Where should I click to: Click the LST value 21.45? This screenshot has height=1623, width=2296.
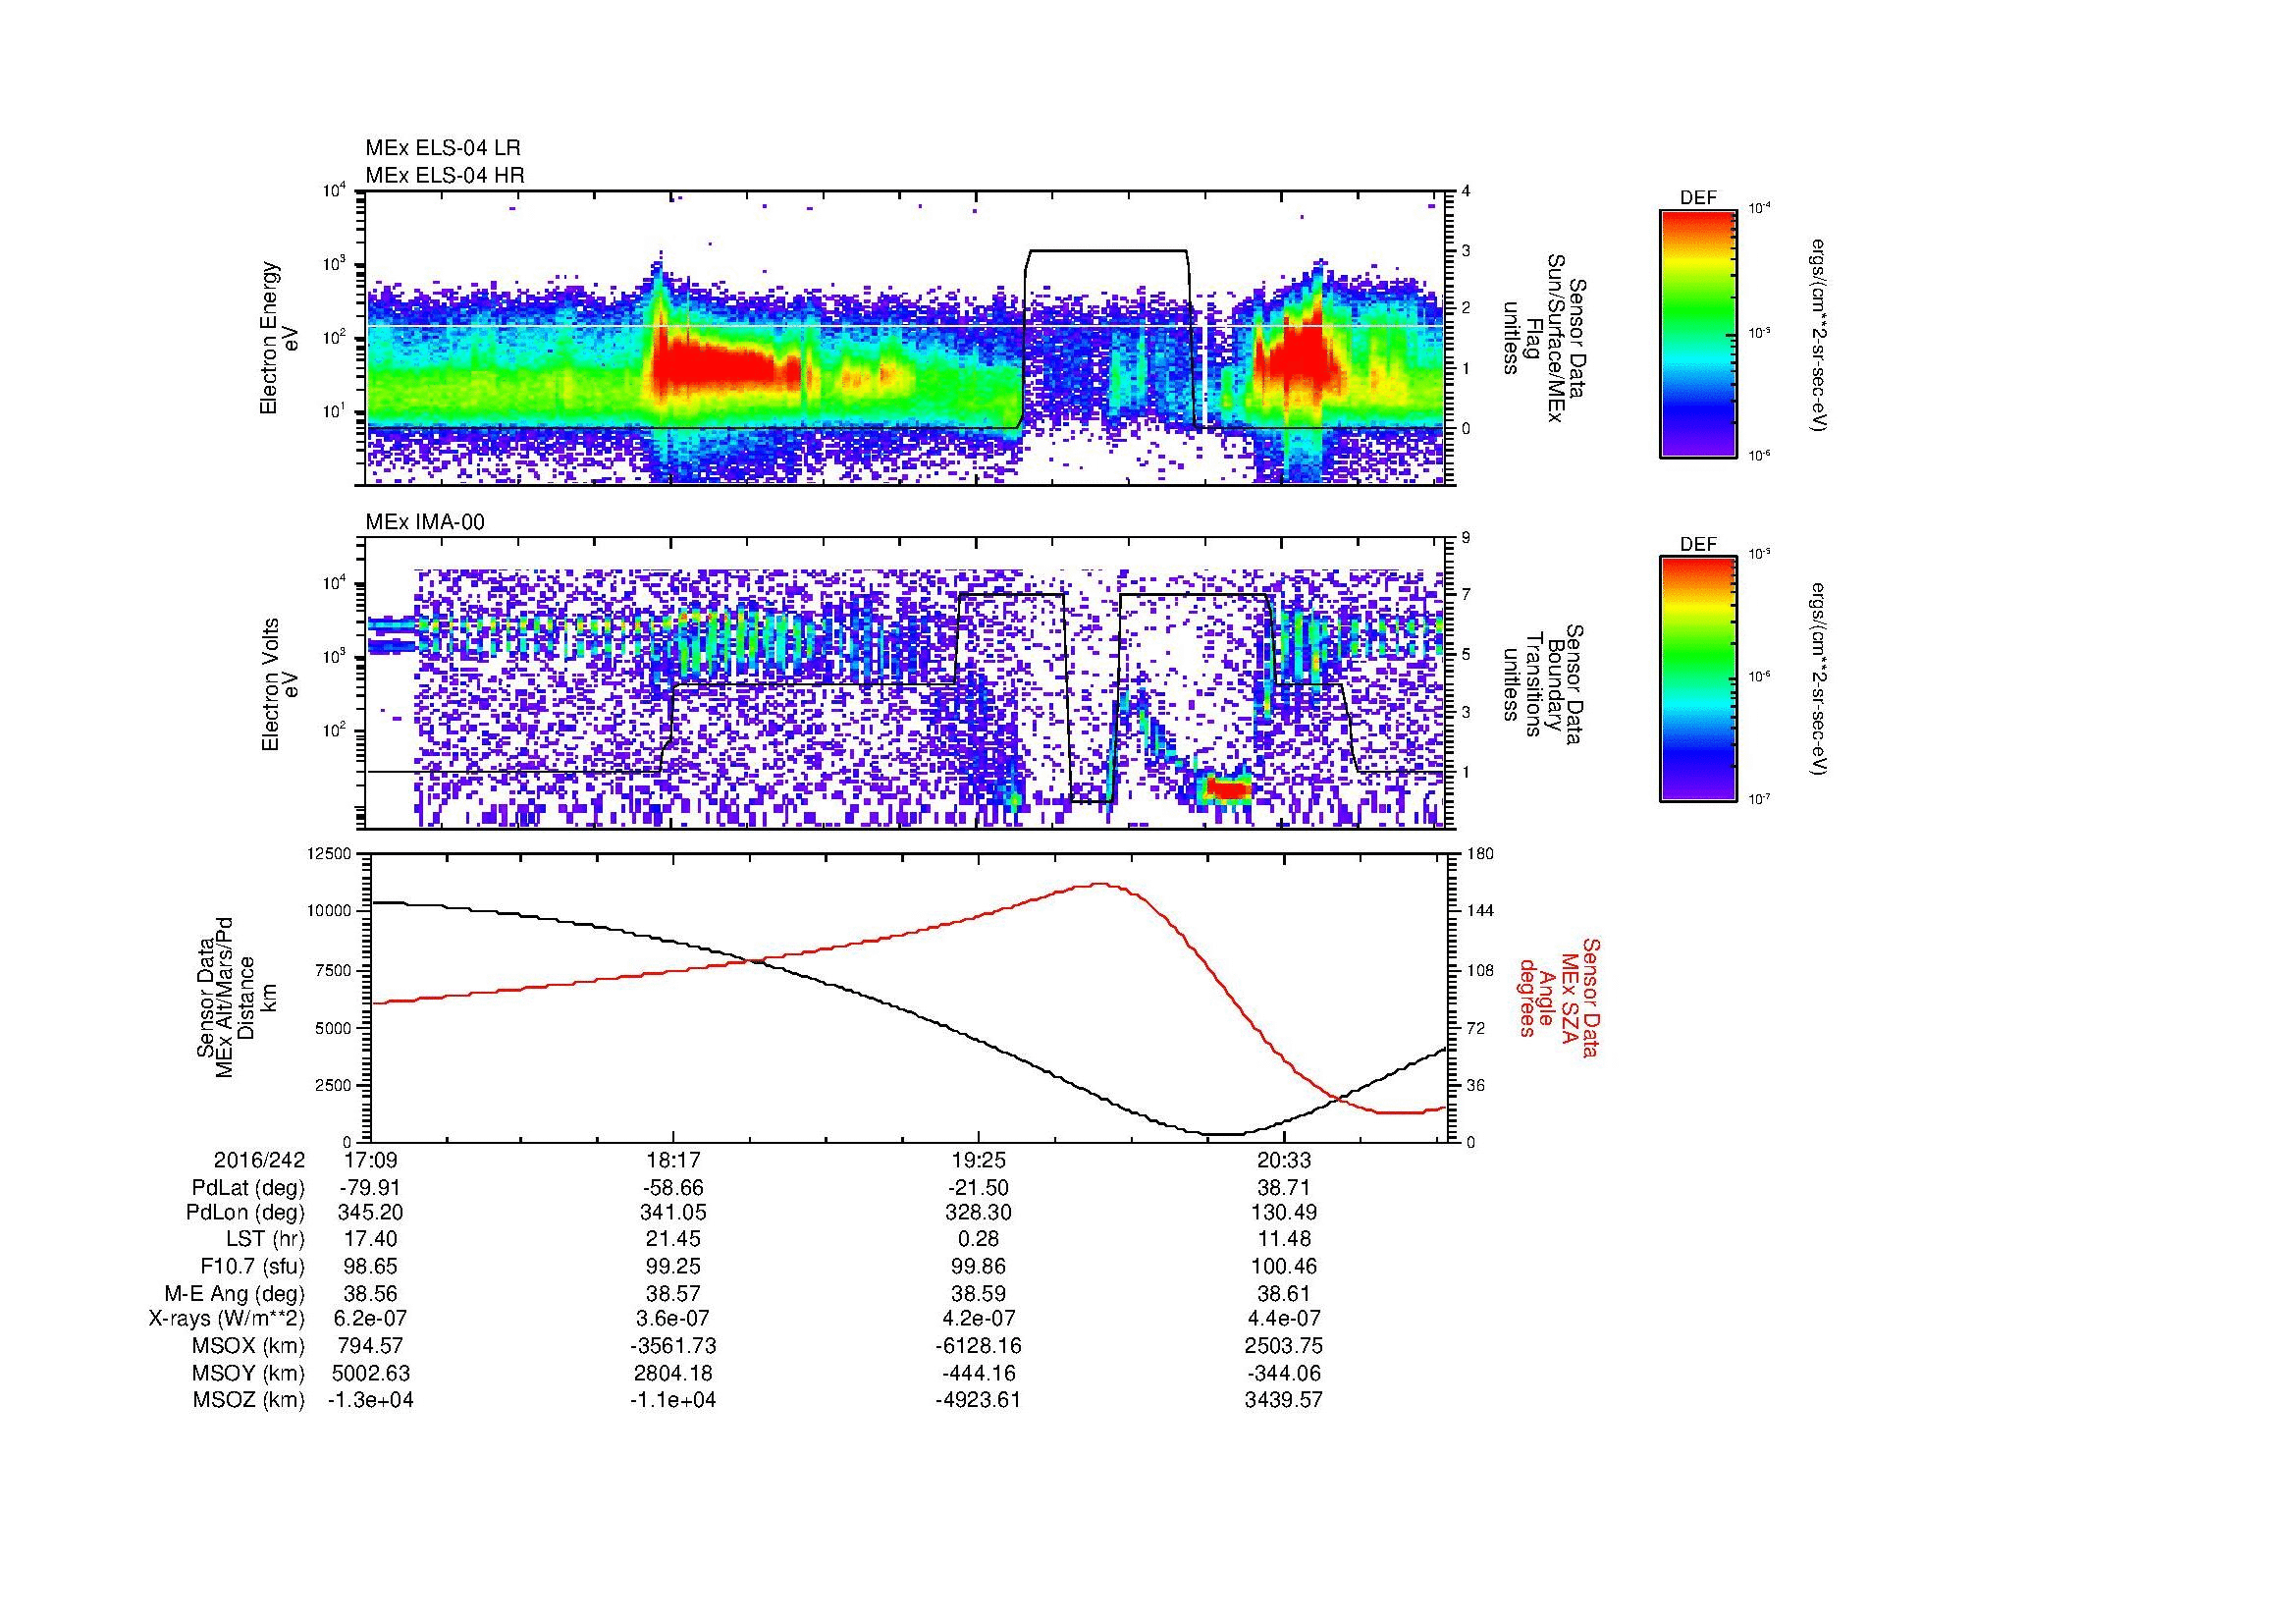[x=674, y=1241]
